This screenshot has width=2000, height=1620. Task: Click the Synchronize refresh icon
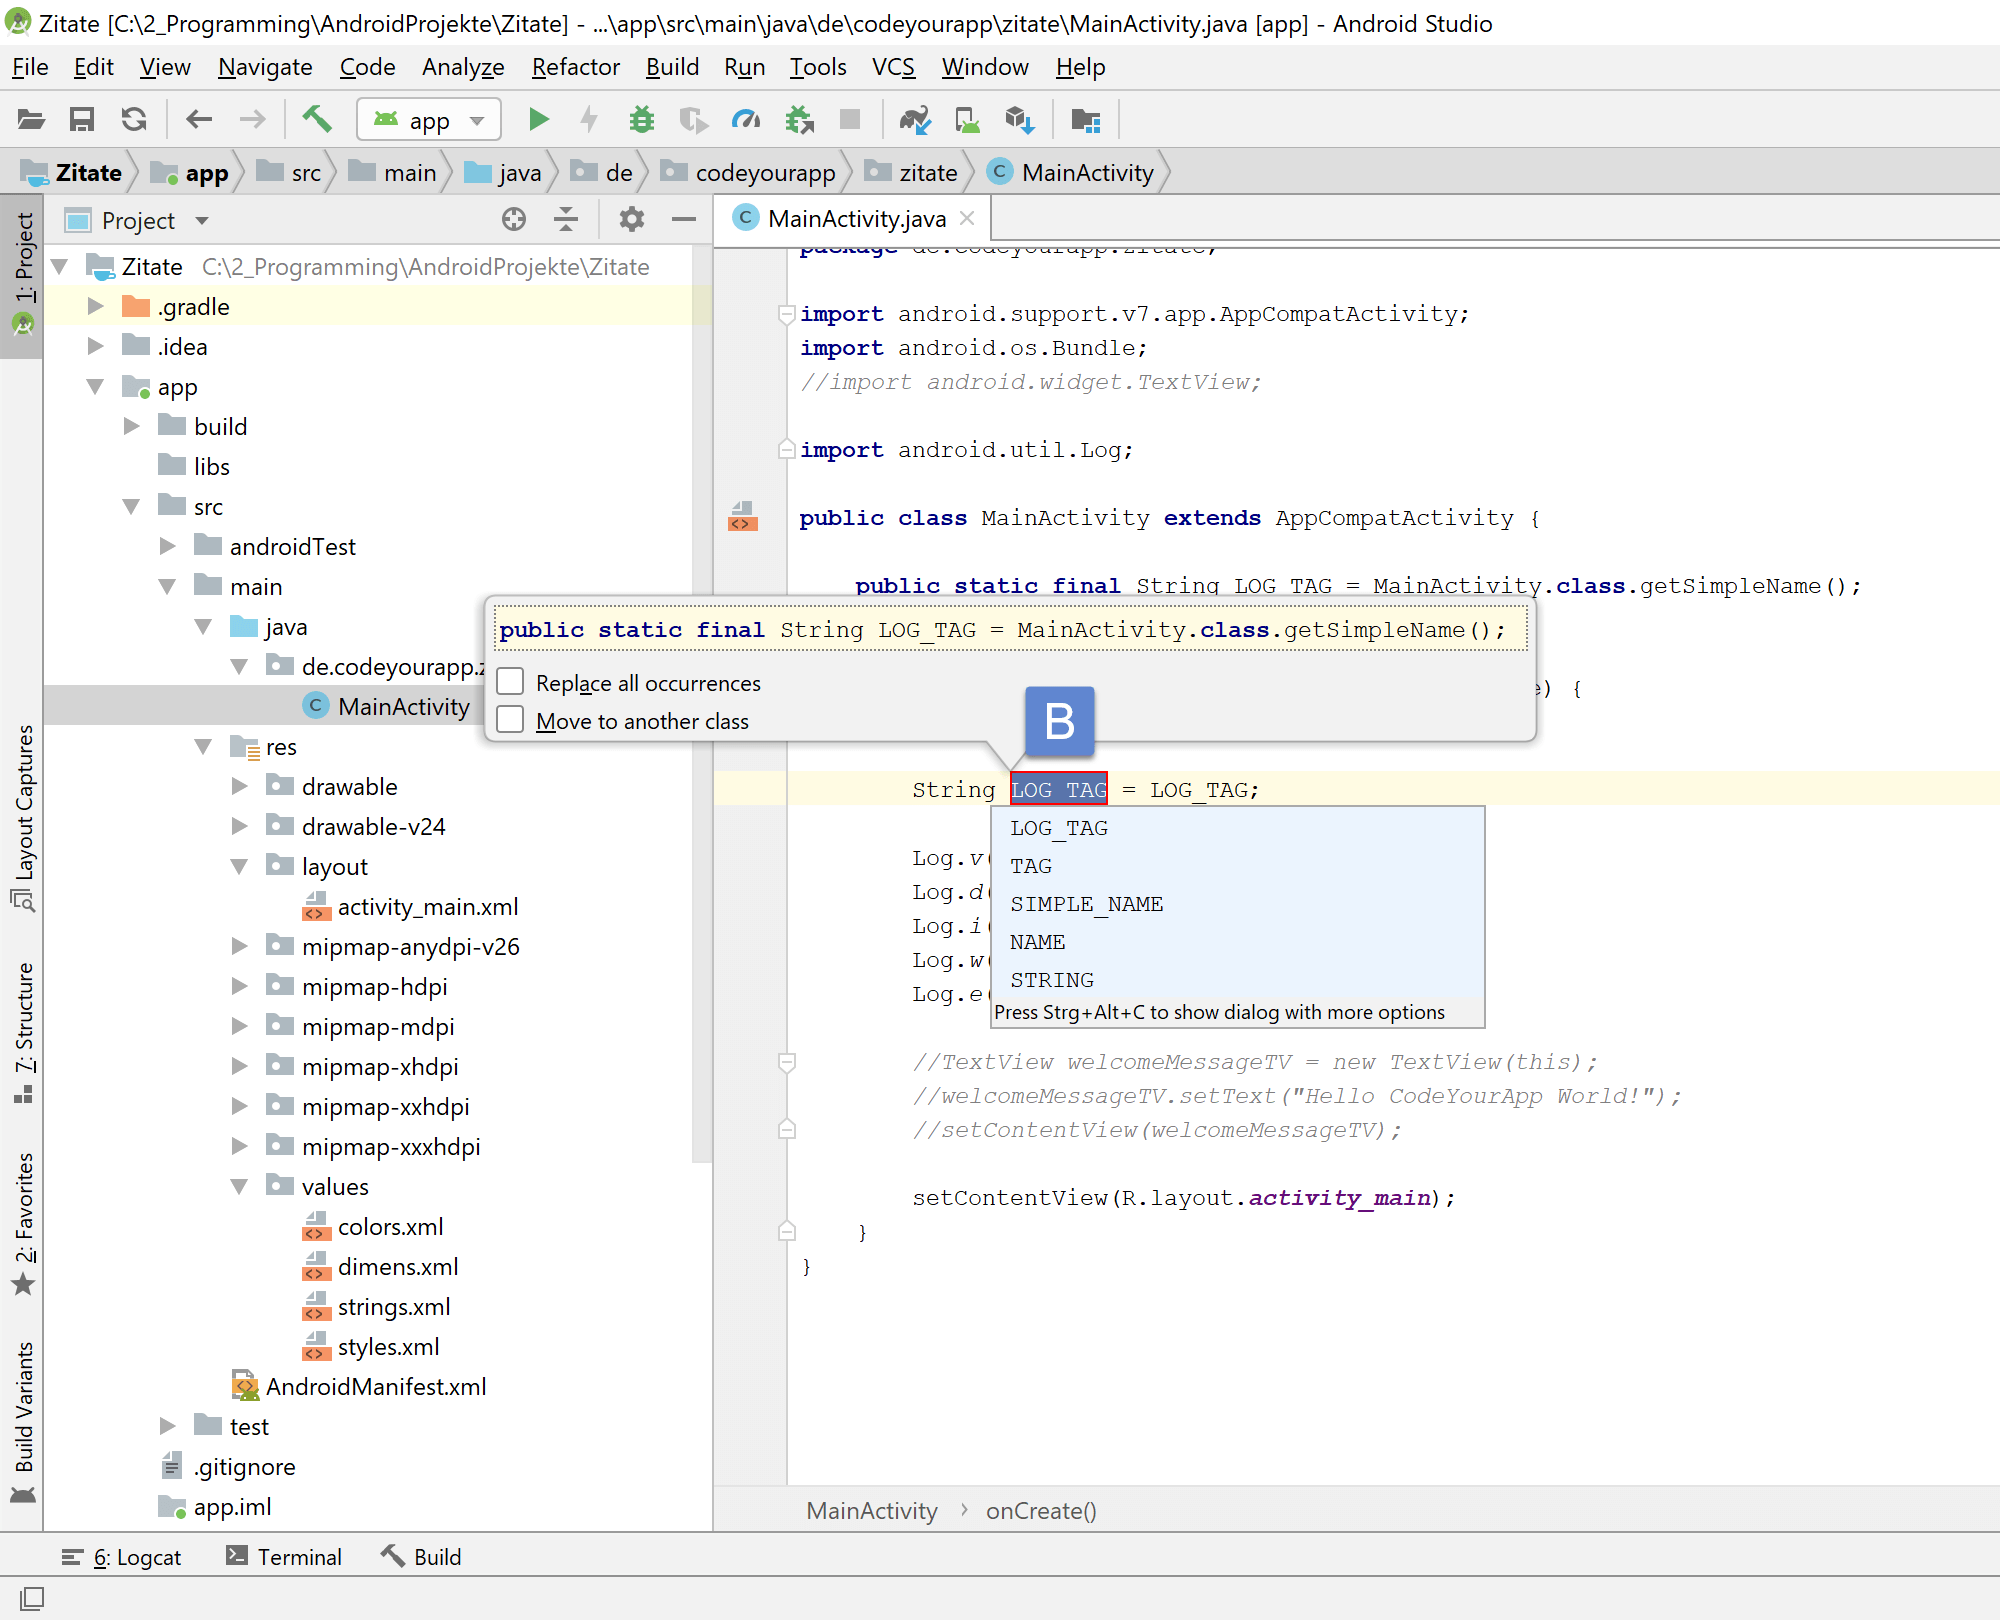[x=134, y=120]
